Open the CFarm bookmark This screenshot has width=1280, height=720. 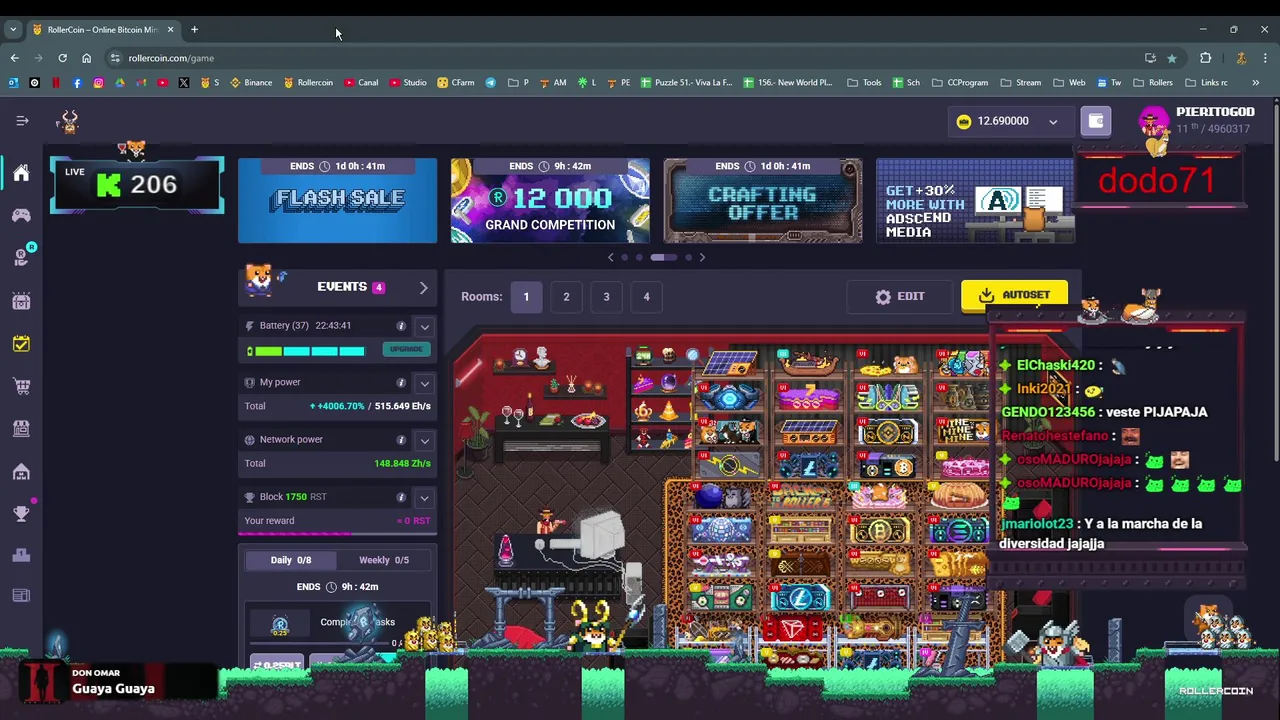(x=456, y=82)
